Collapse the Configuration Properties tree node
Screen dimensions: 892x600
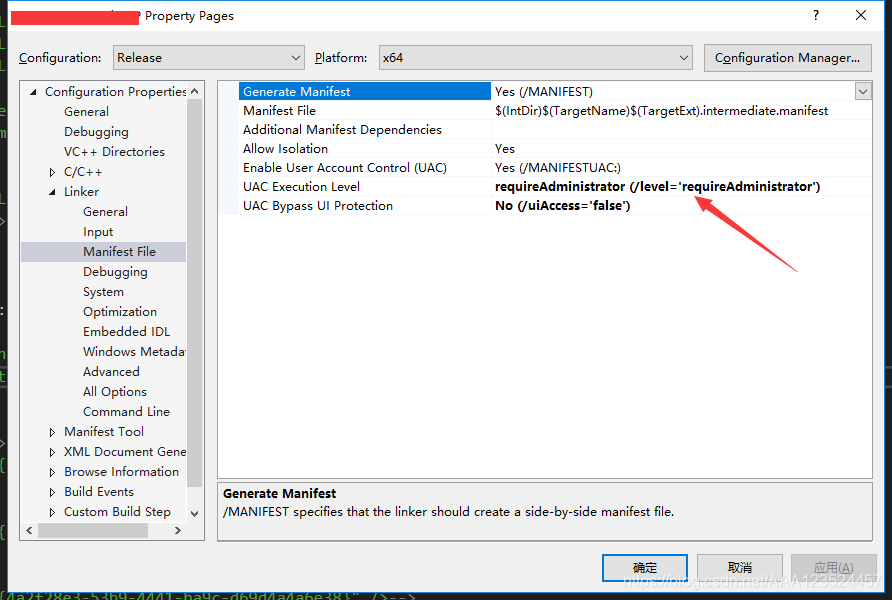pyautogui.click(x=33, y=92)
